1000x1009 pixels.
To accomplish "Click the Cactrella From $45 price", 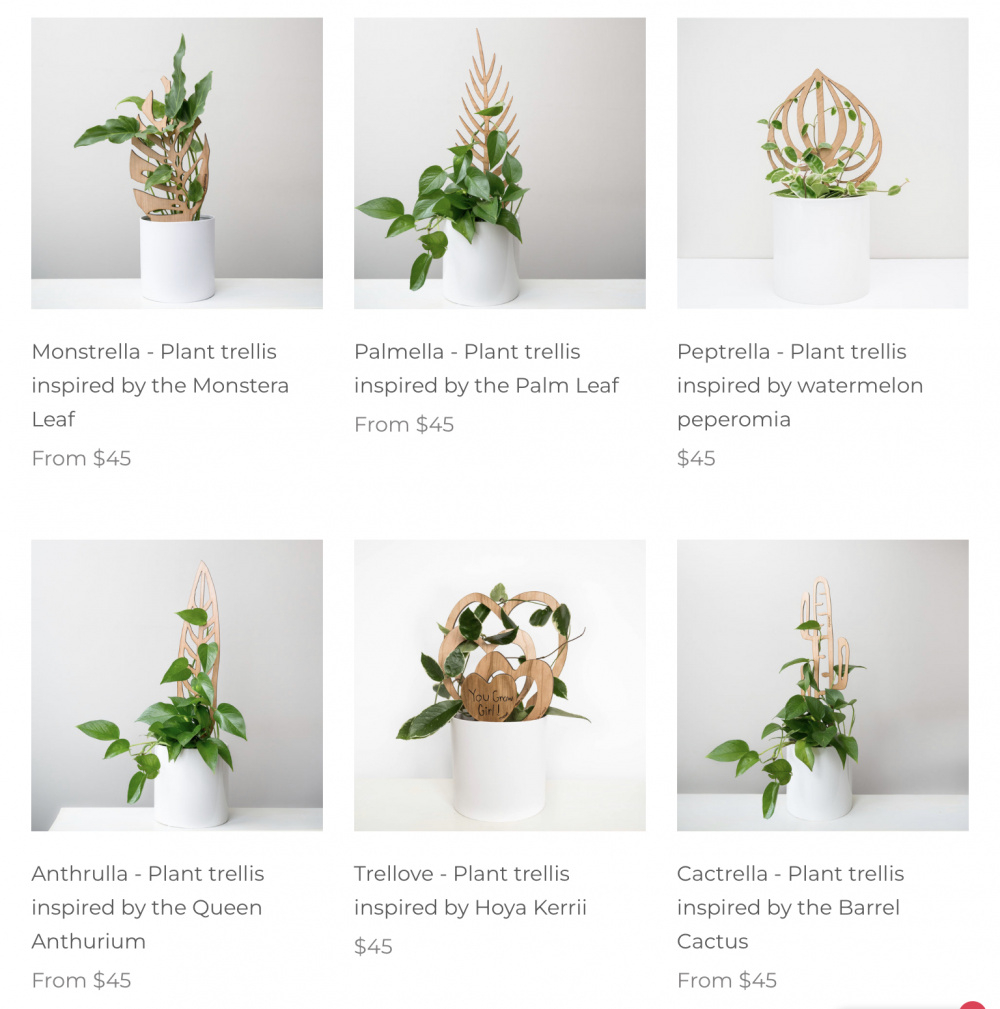I will click(x=727, y=980).
